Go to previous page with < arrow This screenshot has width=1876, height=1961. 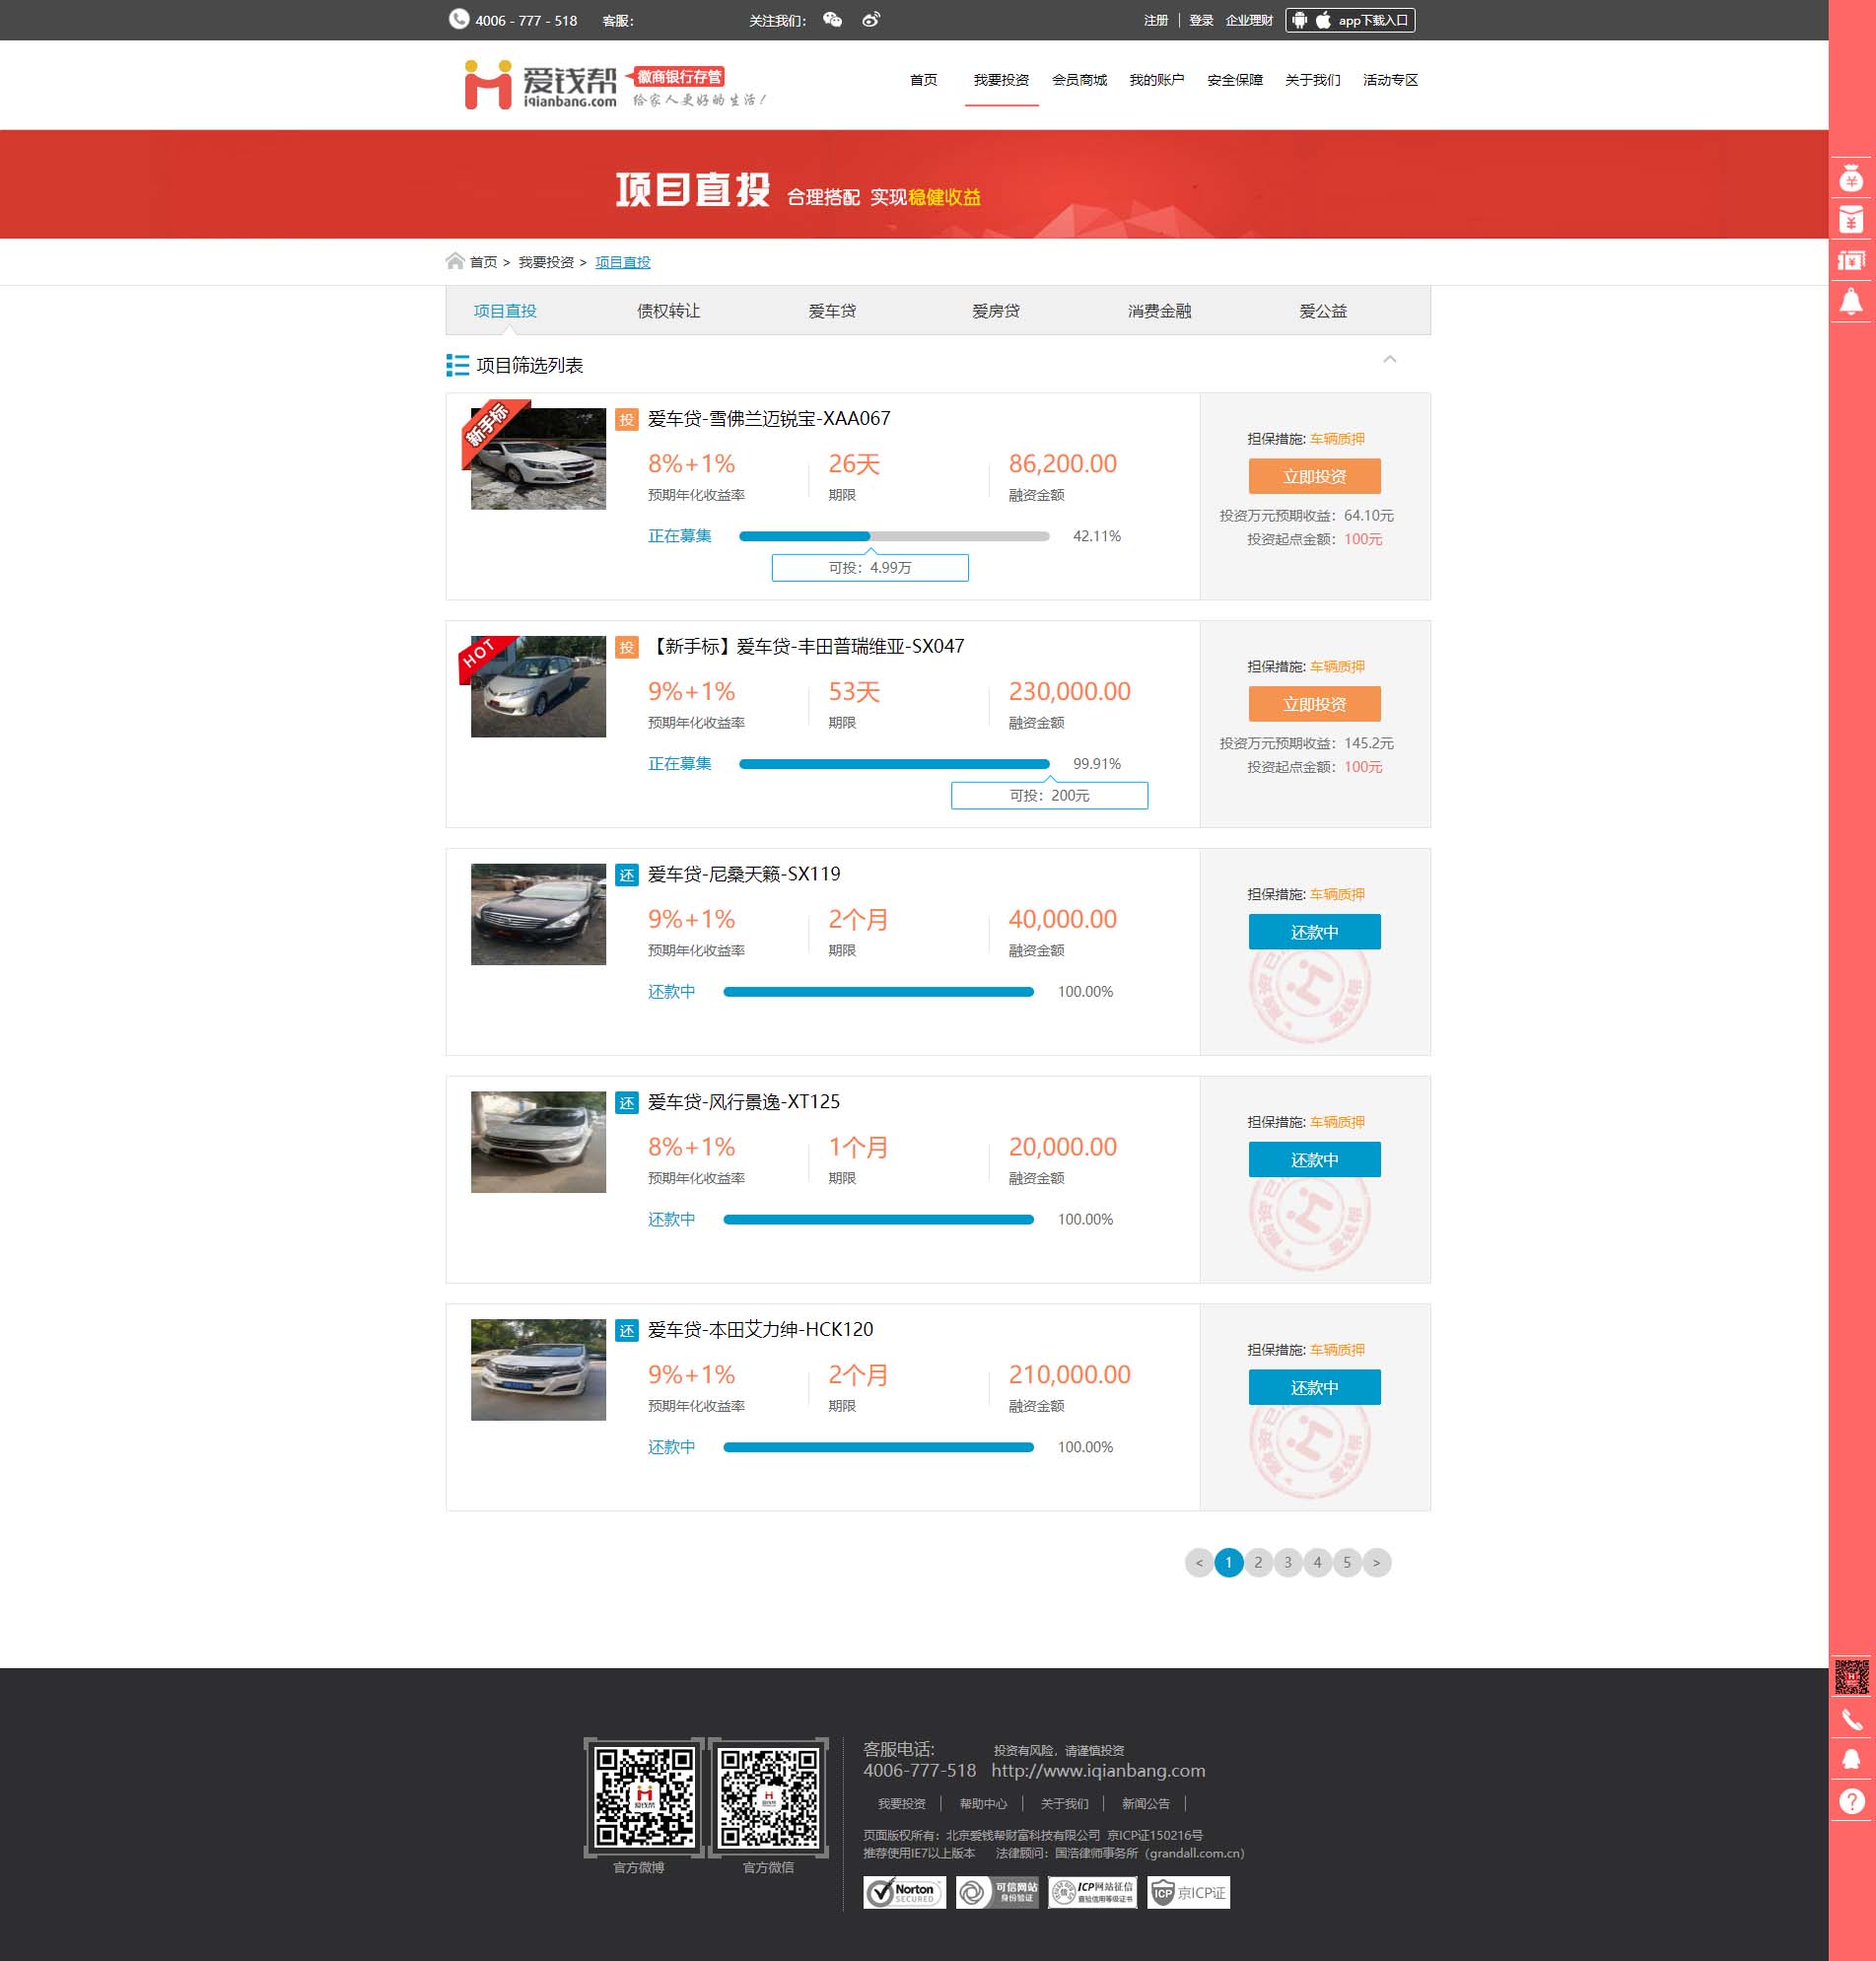point(1198,1562)
